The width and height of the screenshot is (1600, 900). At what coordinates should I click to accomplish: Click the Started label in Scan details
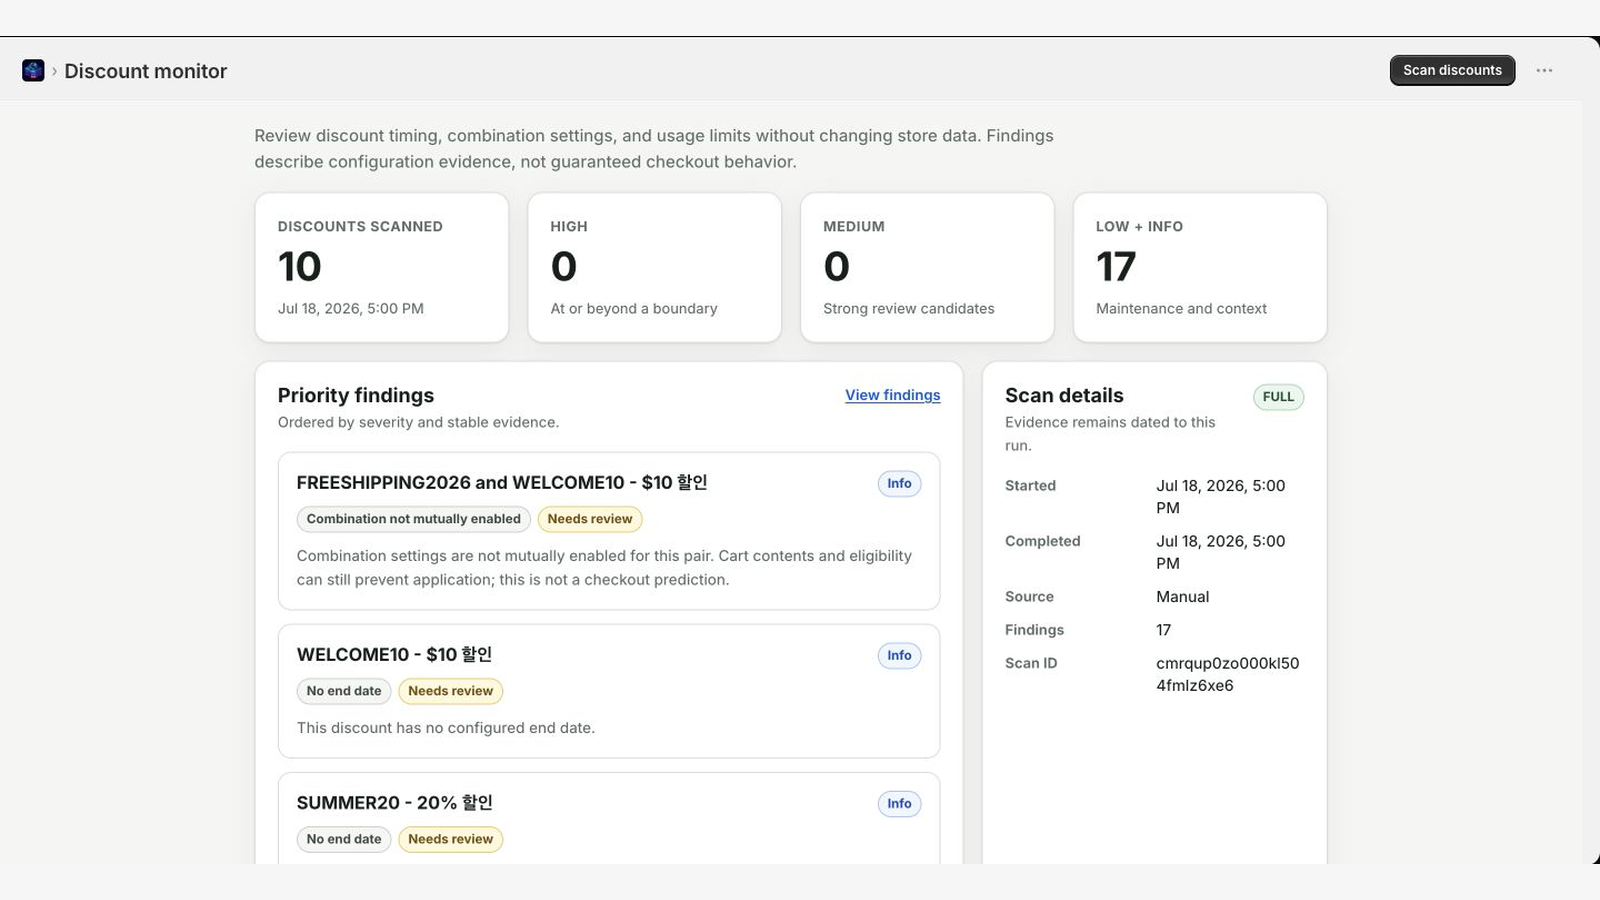coord(1030,486)
